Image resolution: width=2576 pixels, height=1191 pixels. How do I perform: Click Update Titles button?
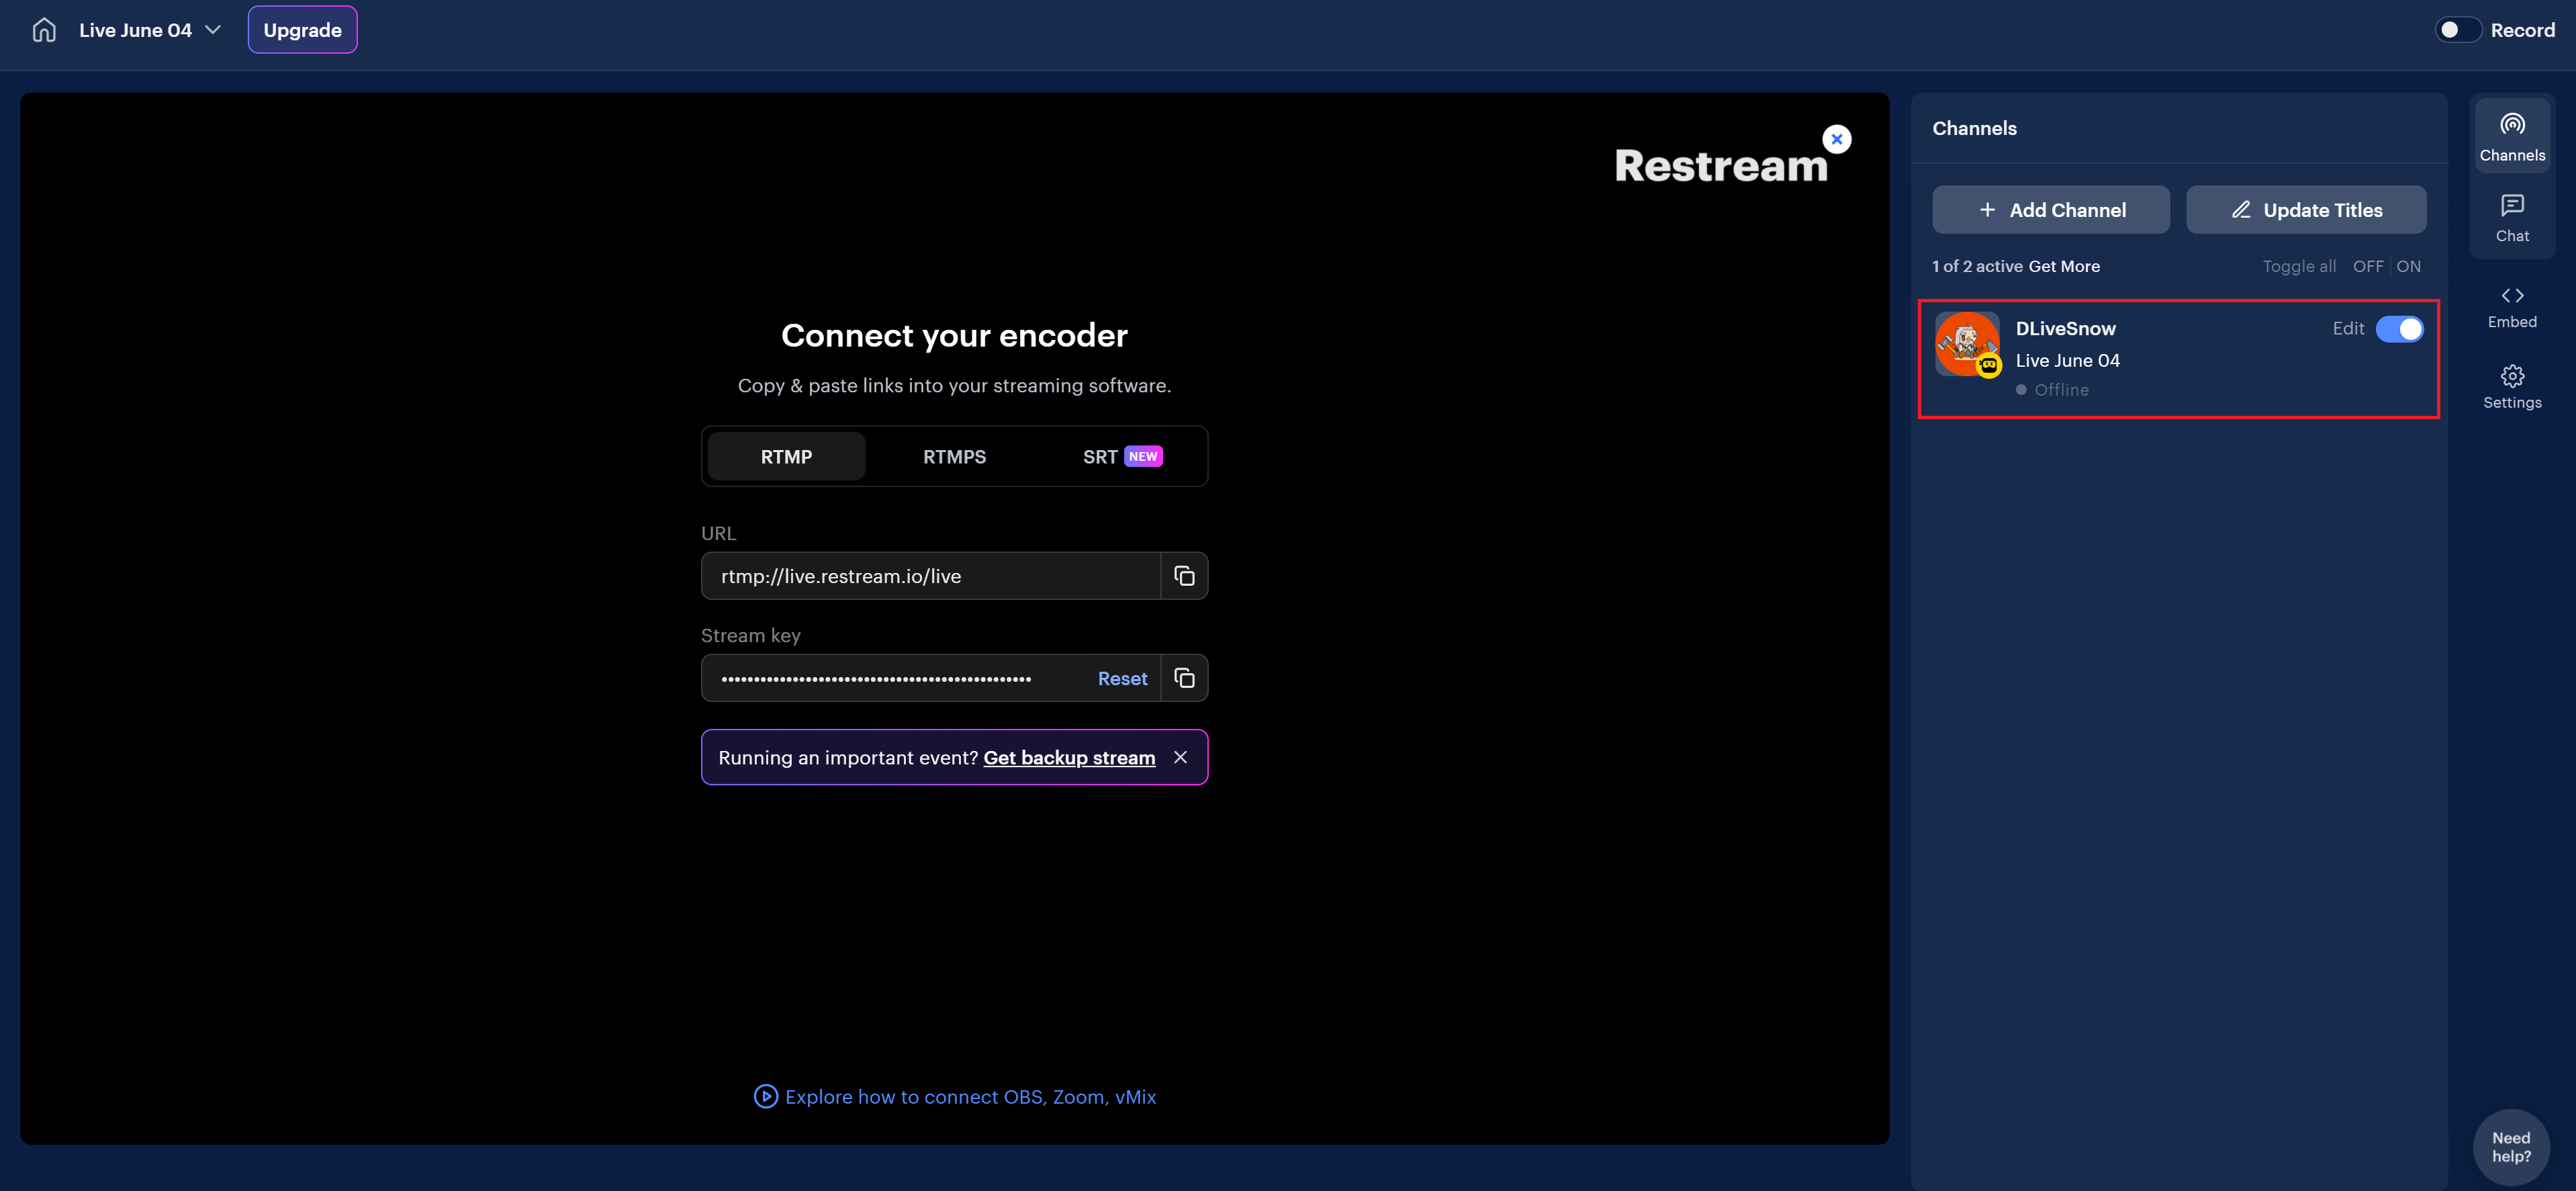pyautogui.click(x=2305, y=210)
